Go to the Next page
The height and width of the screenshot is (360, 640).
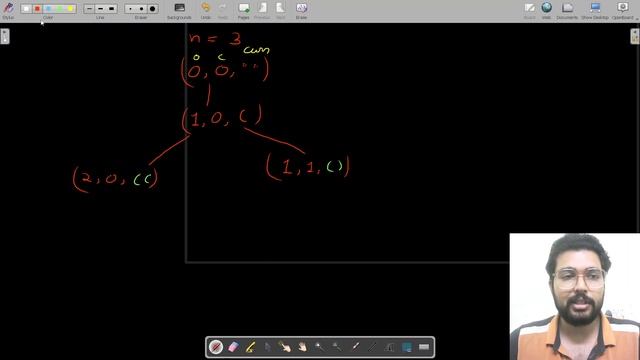(x=280, y=11)
